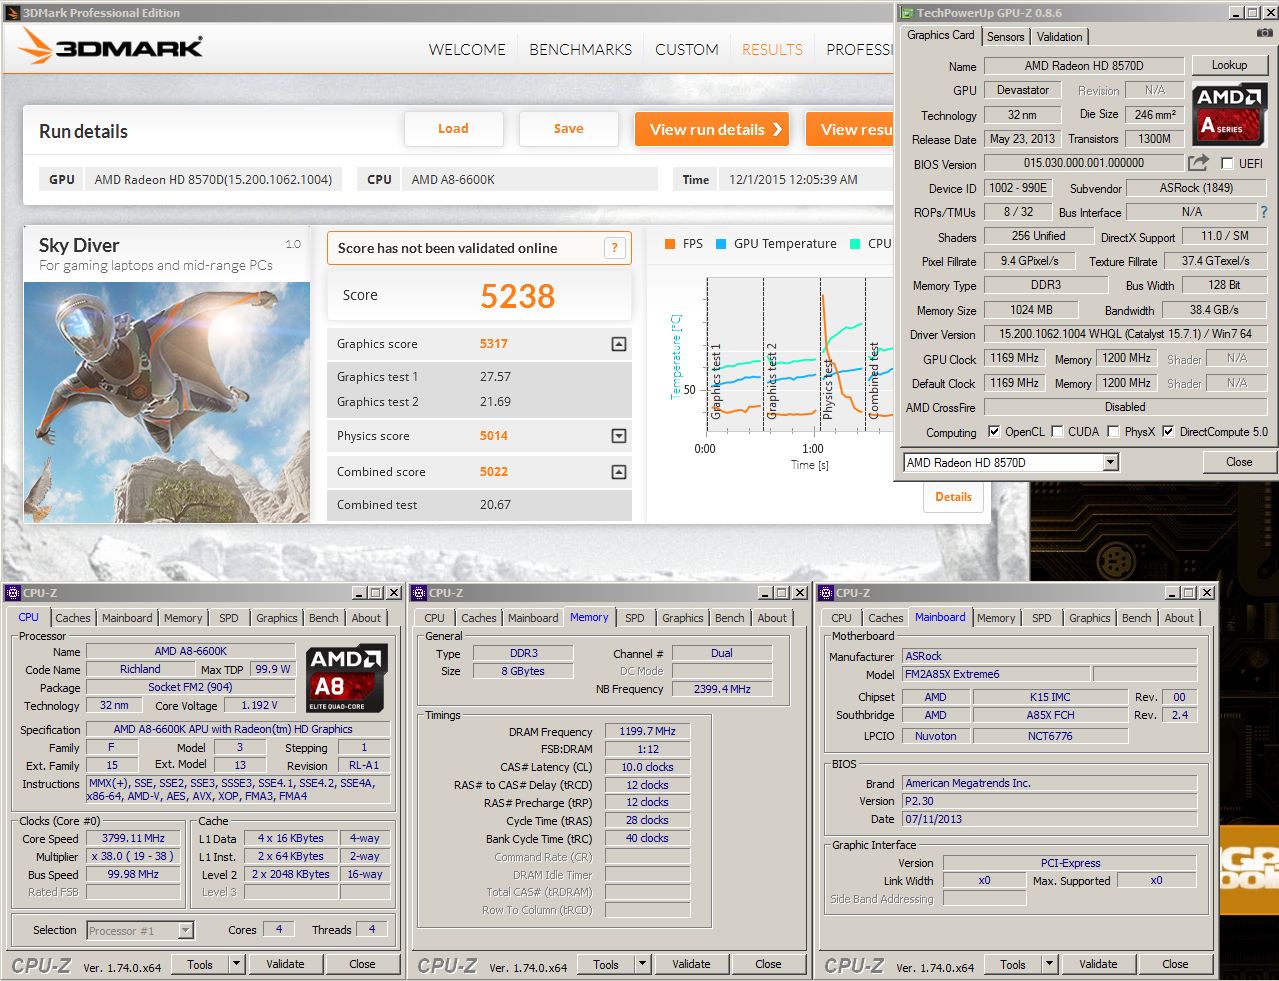Click motherboard model FM2A85X Extreme6

(x=996, y=674)
